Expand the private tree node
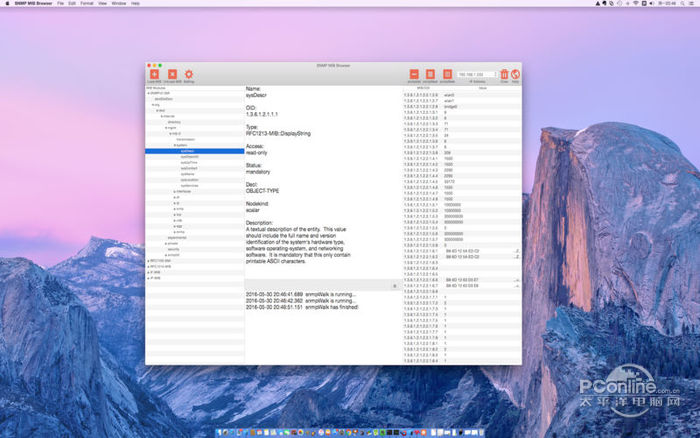 click(x=166, y=244)
